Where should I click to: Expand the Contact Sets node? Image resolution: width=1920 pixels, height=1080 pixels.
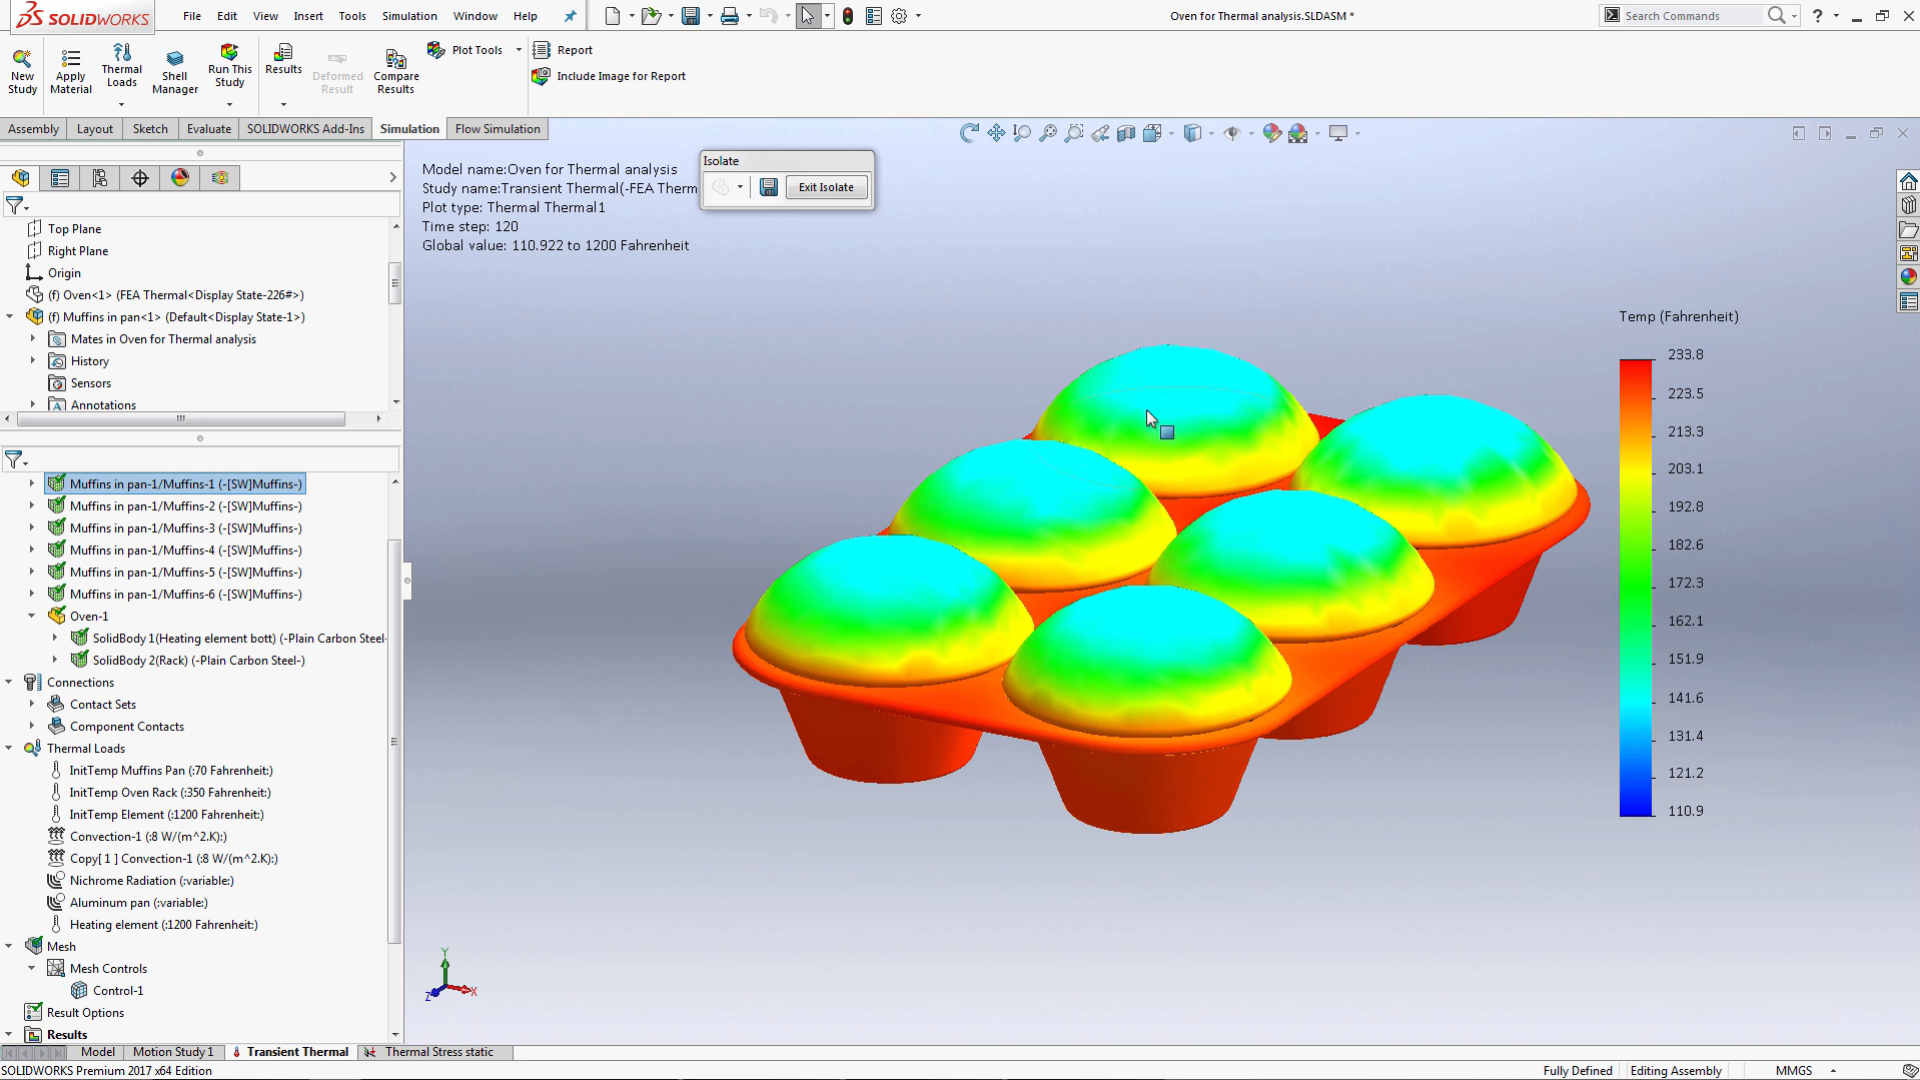tap(32, 704)
